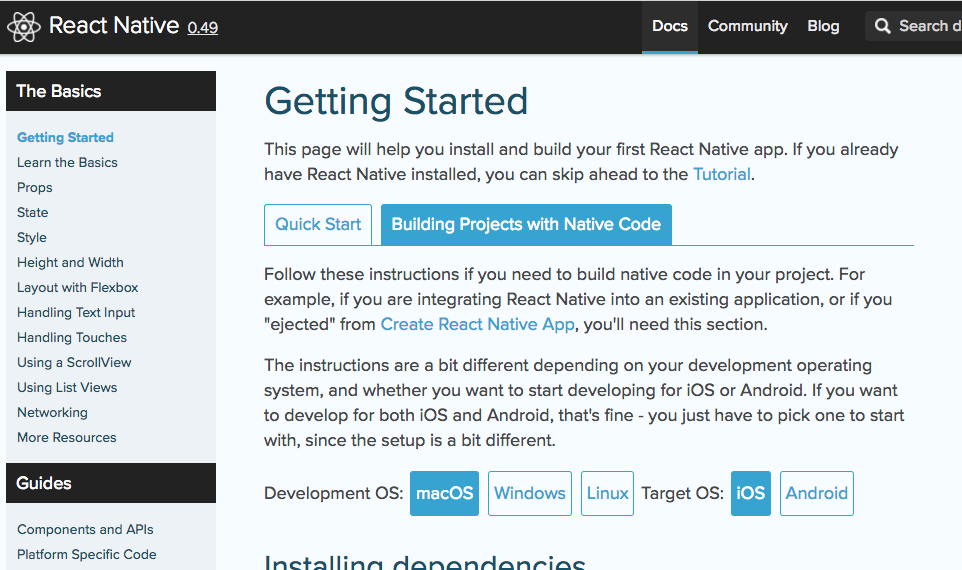Screen dimensions: 962x570
Task: Open Components and APIs guide
Action: point(85,530)
